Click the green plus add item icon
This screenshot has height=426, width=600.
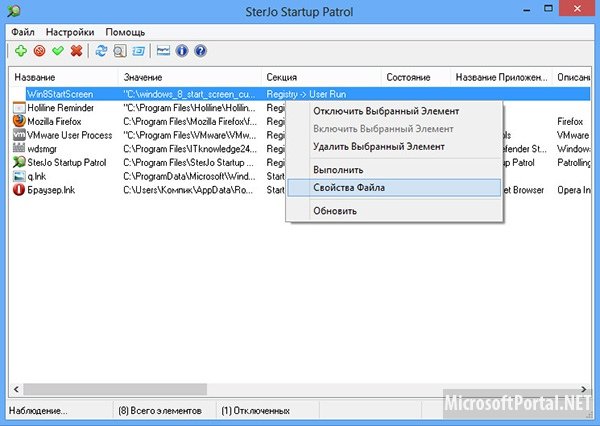point(21,51)
